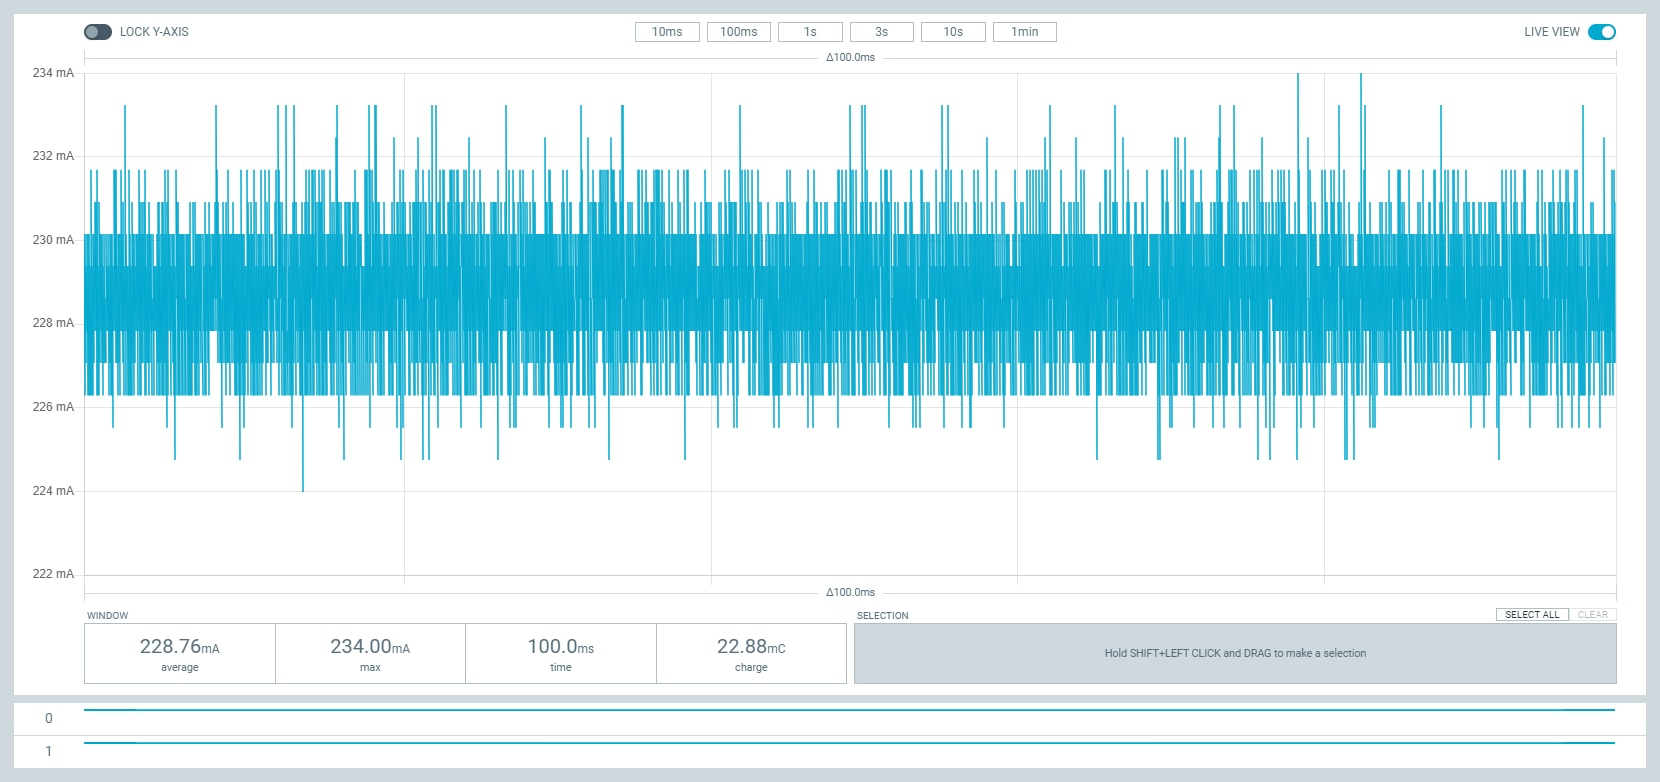Screen dimensions: 1660x782
Task: Click the 226 mA y-axis label
Action: [53, 407]
